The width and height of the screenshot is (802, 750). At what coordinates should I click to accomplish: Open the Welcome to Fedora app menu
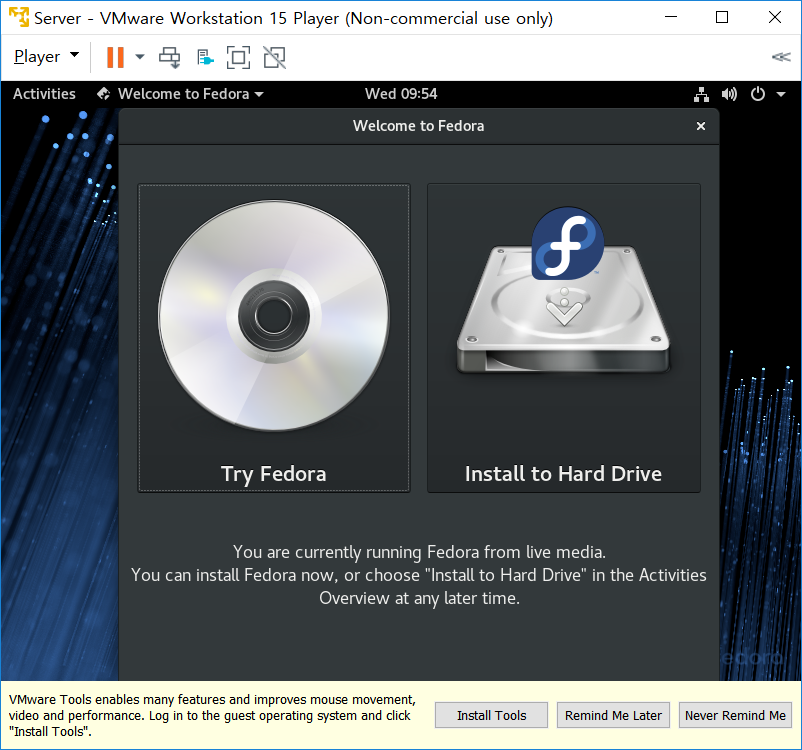(180, 94)
